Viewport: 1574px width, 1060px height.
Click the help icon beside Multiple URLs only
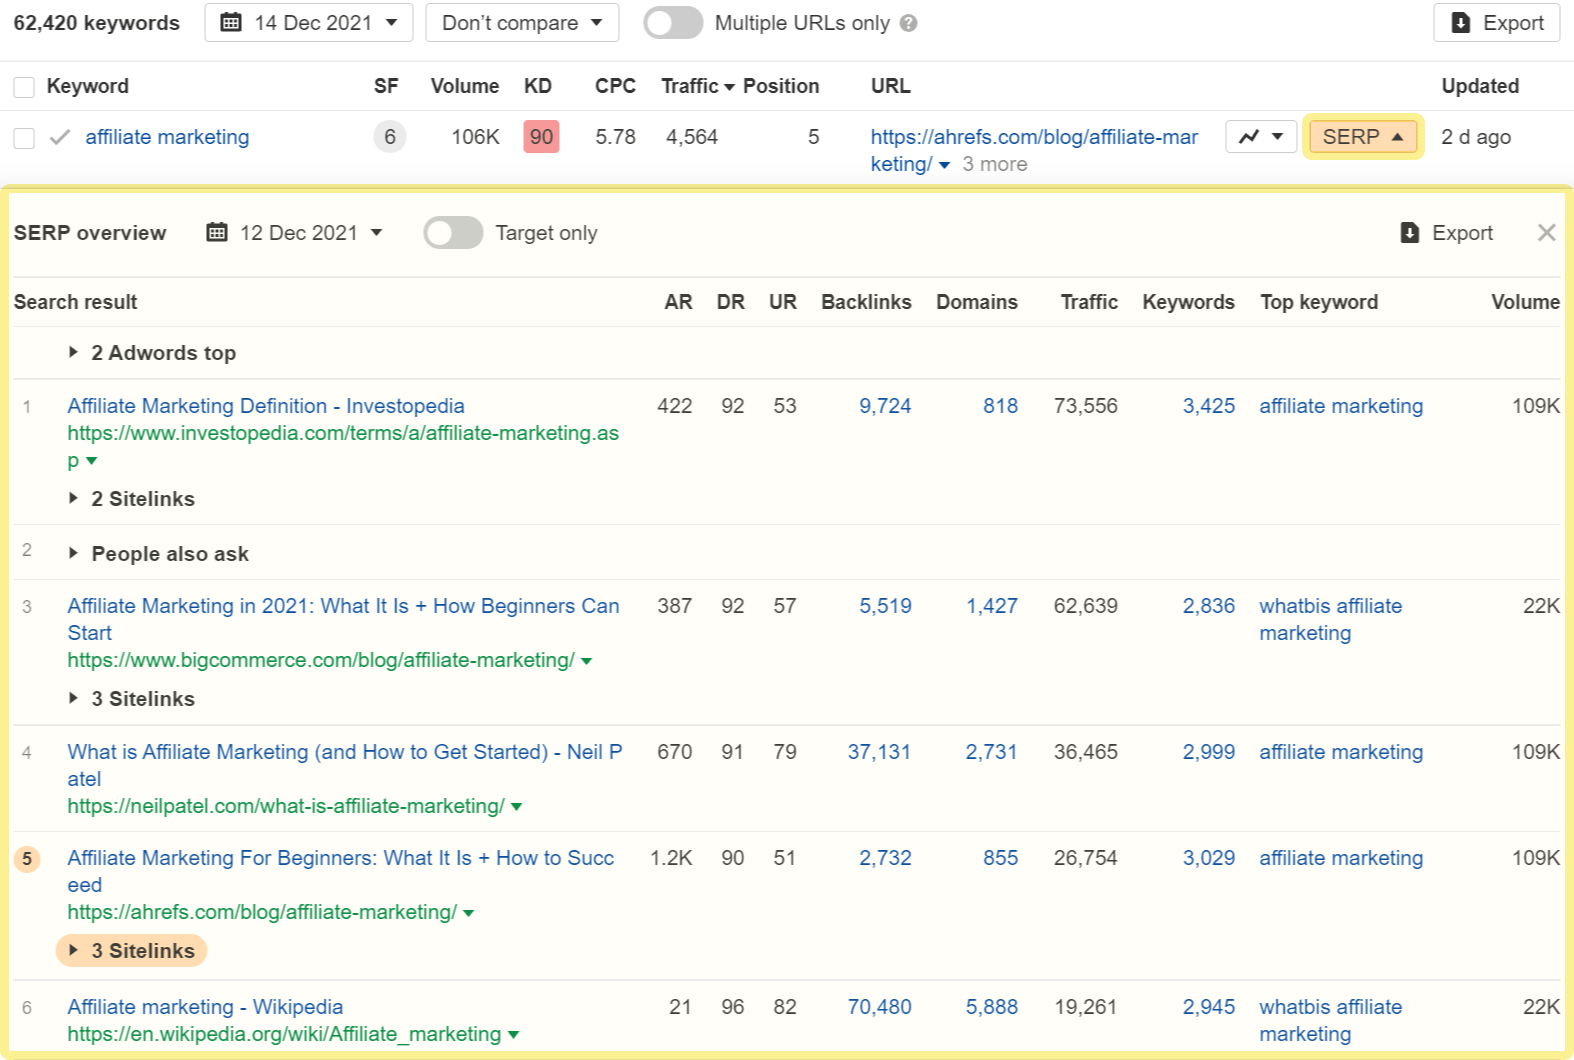point(908,23)
